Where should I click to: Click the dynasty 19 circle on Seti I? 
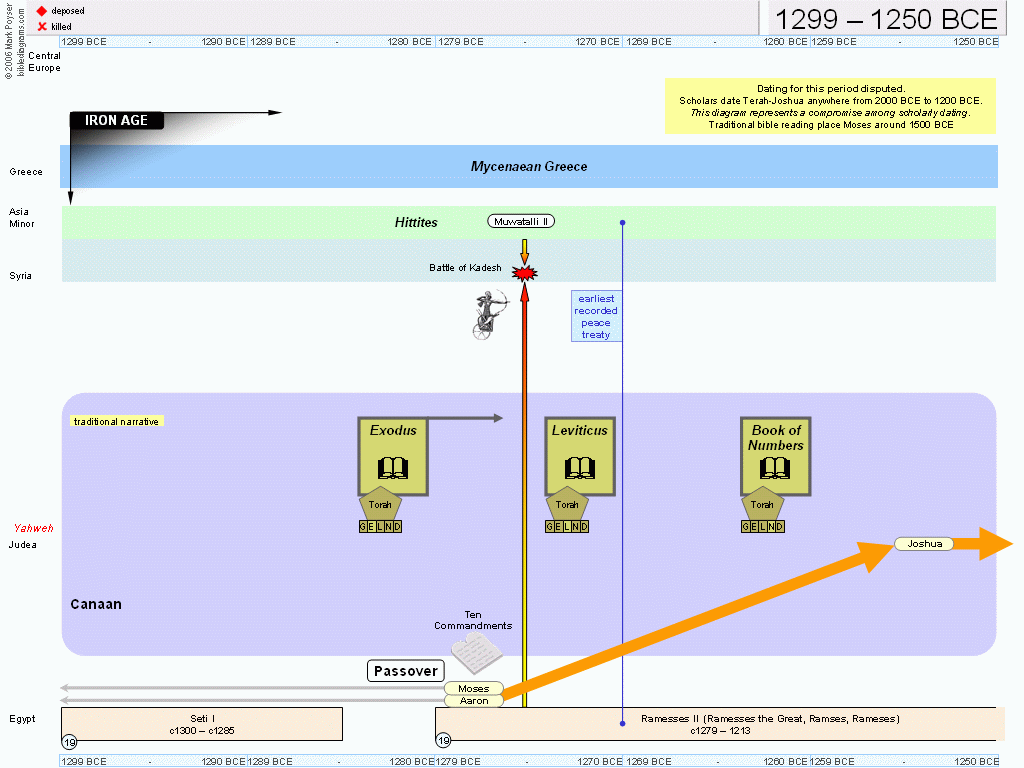coord(69,741)
